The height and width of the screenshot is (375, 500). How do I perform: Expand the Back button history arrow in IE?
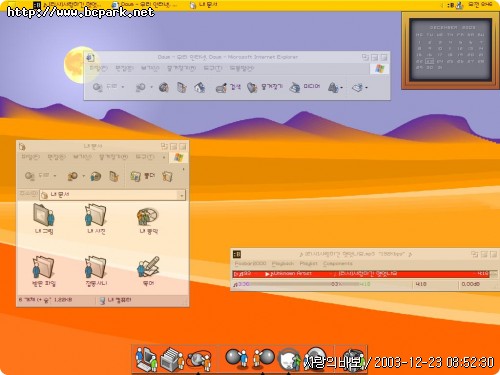pos(123,87)
